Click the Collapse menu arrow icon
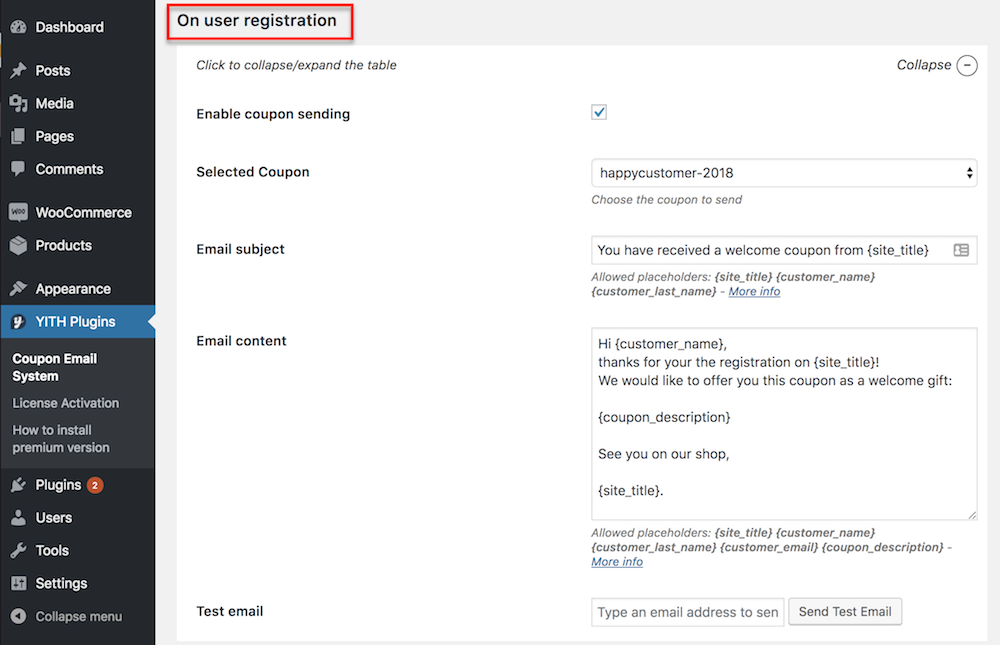Screen dimensions: 1000x645 click(18, 616)
